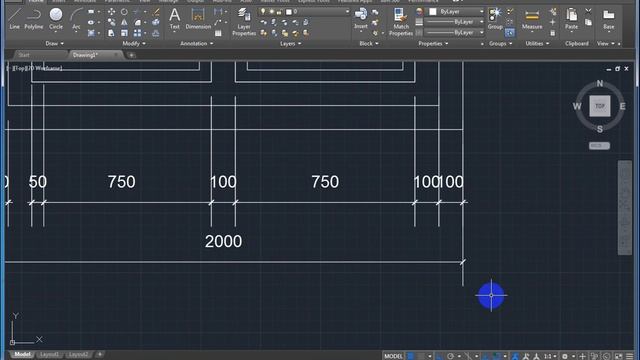Select the Mirror tool icon

tap(124, 22)
